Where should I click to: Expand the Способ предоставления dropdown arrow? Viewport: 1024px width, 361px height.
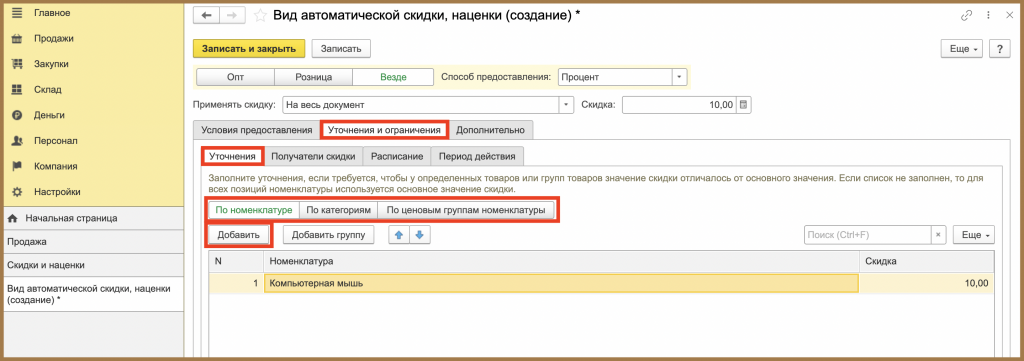tap(679, 77)
